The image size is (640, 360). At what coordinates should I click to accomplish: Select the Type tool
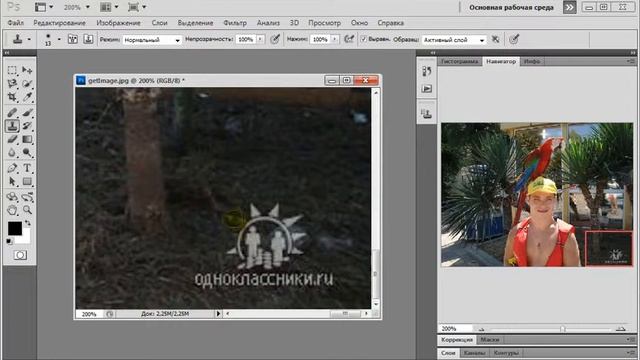pos(27,168)
